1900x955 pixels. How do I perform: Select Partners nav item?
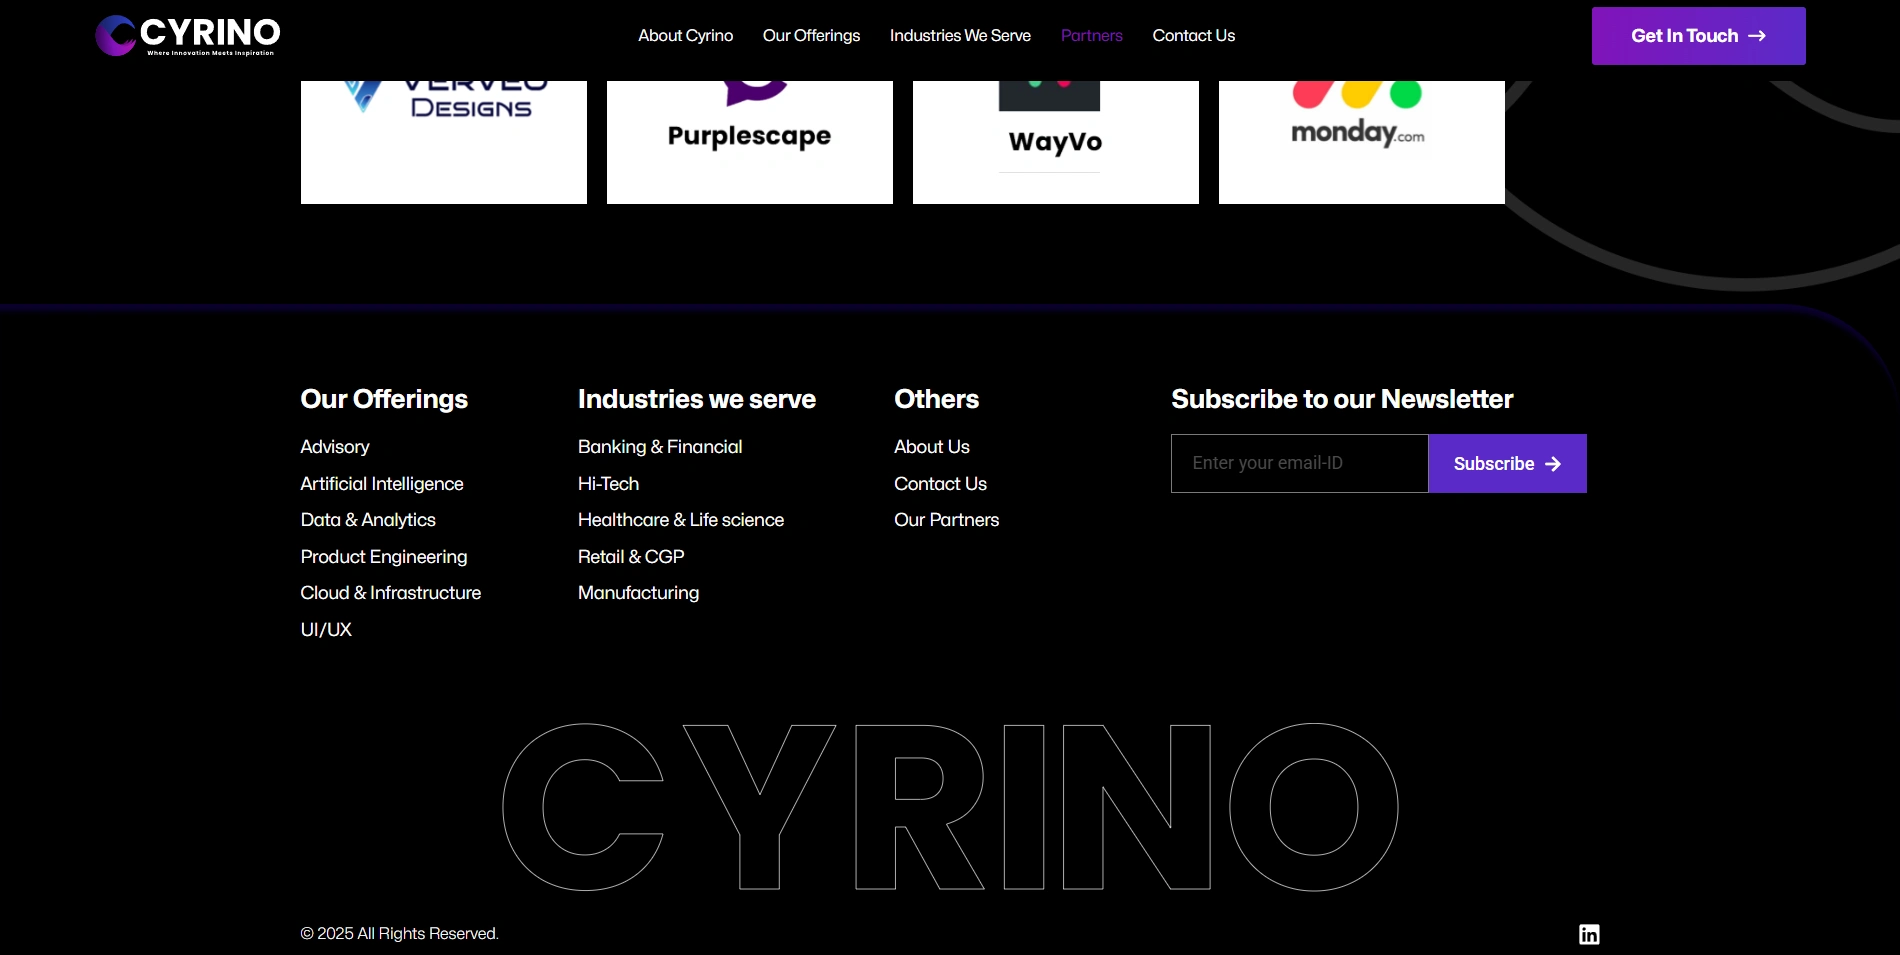1092,36
